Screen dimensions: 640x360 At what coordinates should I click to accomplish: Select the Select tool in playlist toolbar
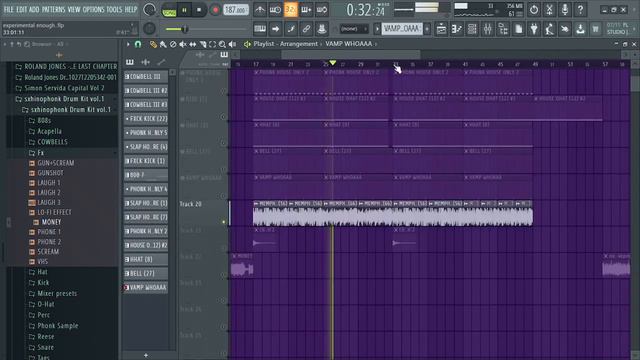[x=212, y=44]
